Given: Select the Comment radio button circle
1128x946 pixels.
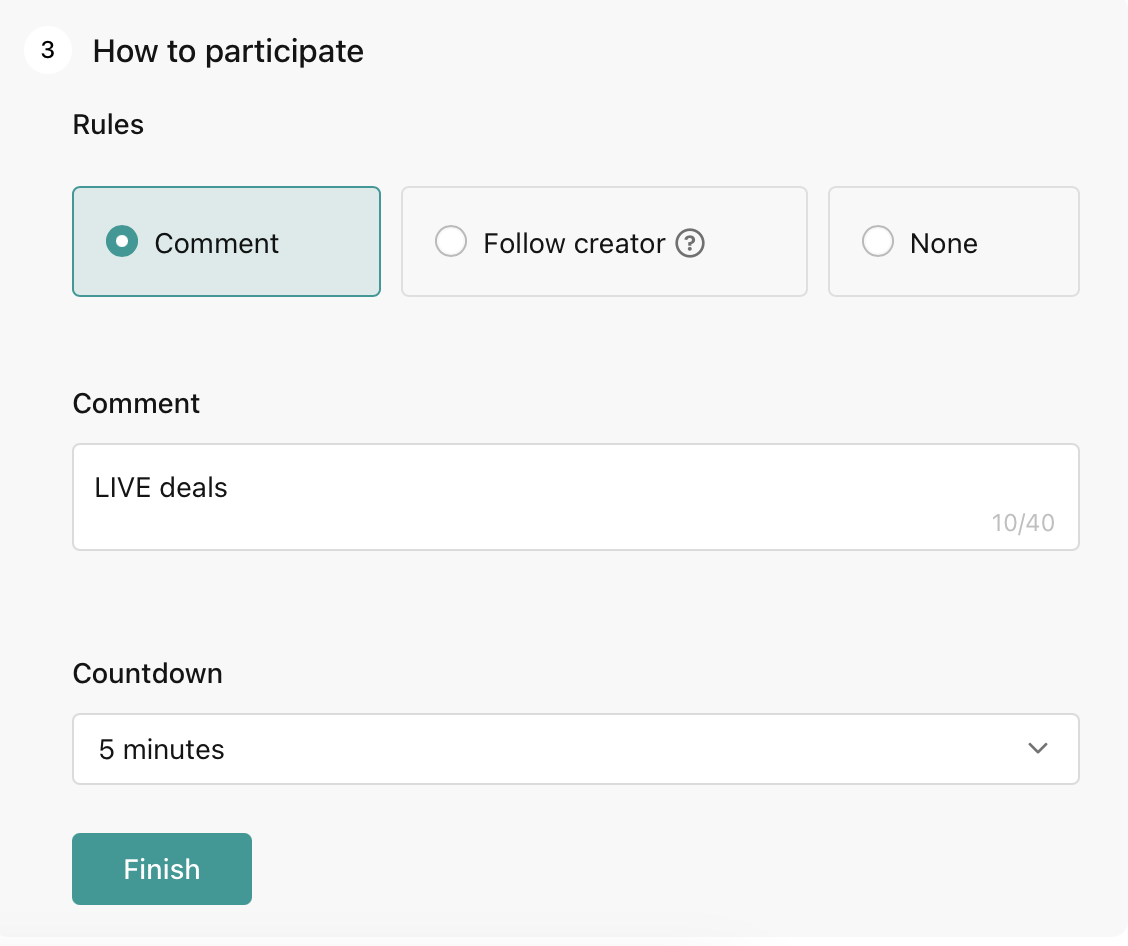Looking at the screenshot, I should pyautogui.click(x=122, y=242).
